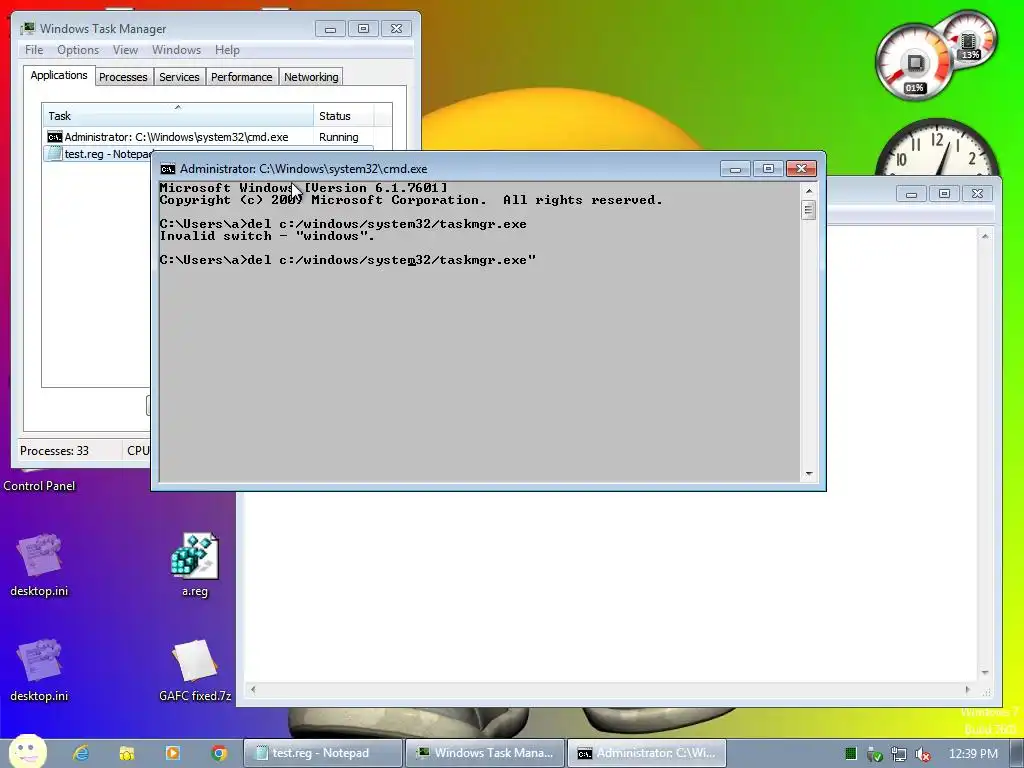Viewport: 1024px width, 768px height.
Task: Close the cmd.exe window
Action: point(801,168)
